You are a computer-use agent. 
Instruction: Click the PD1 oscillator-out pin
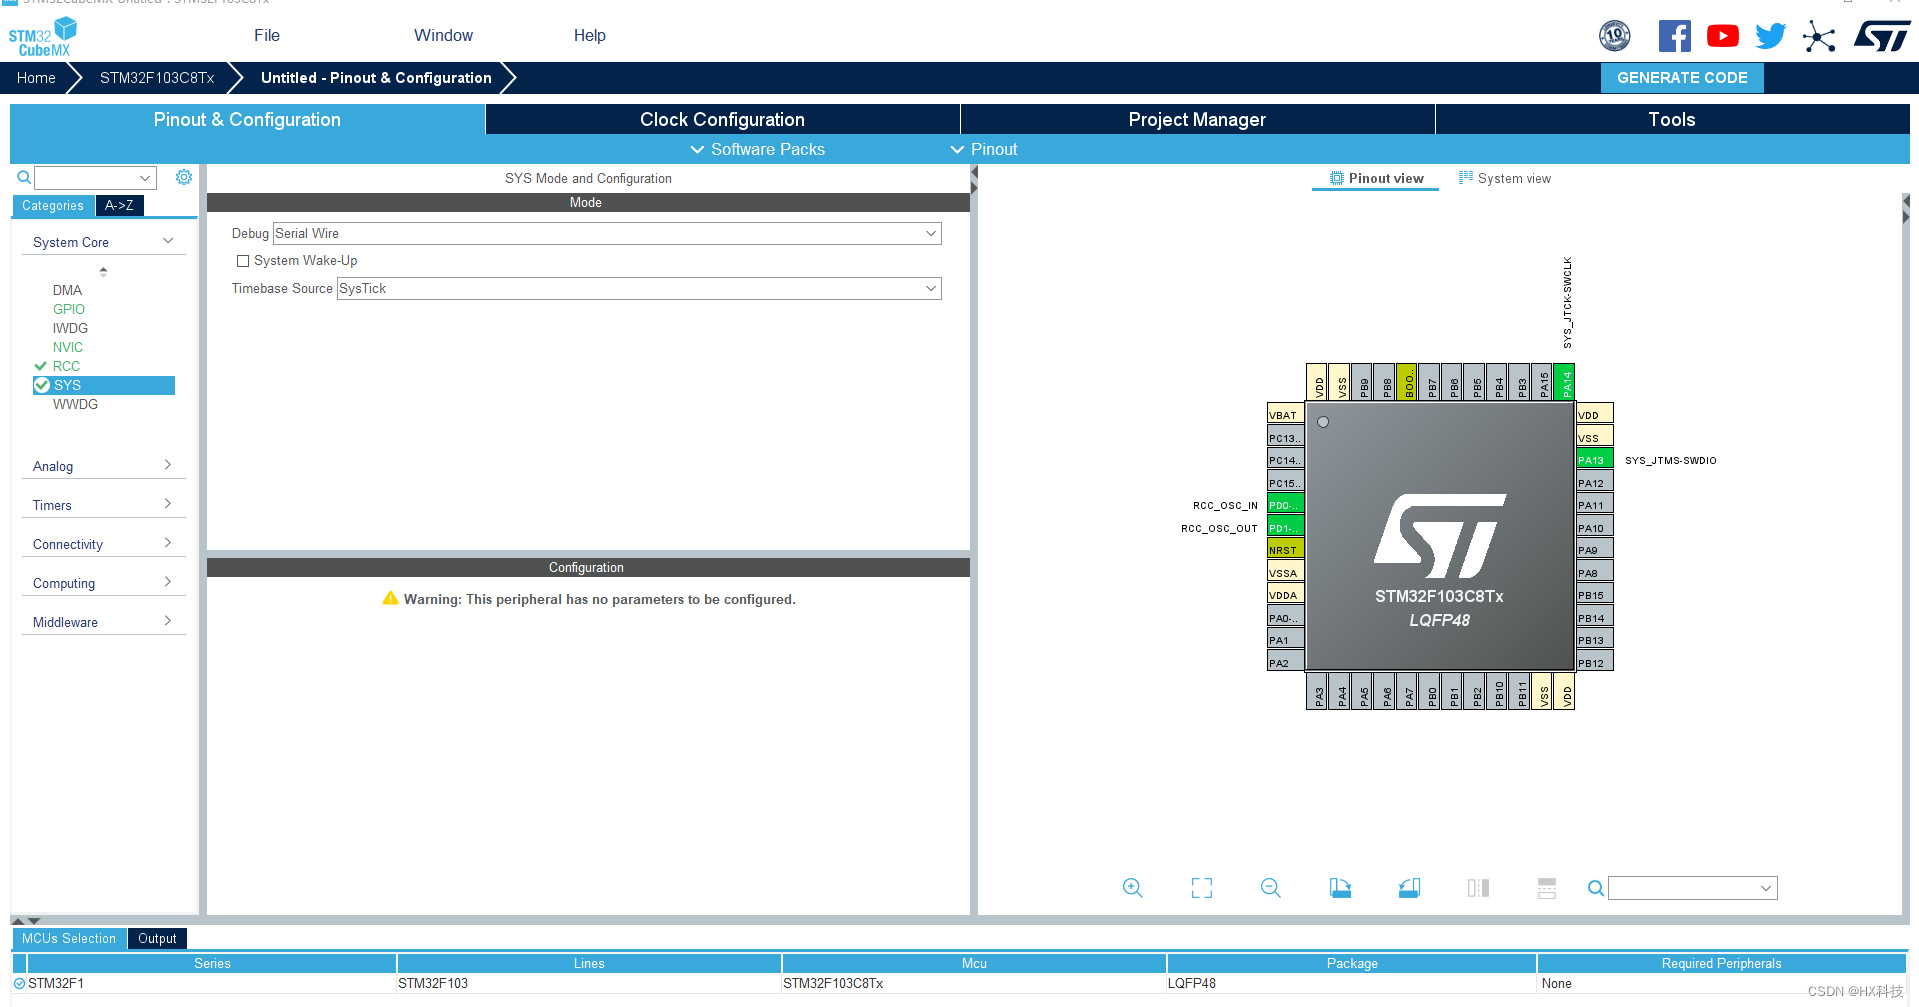[1285, 528]
